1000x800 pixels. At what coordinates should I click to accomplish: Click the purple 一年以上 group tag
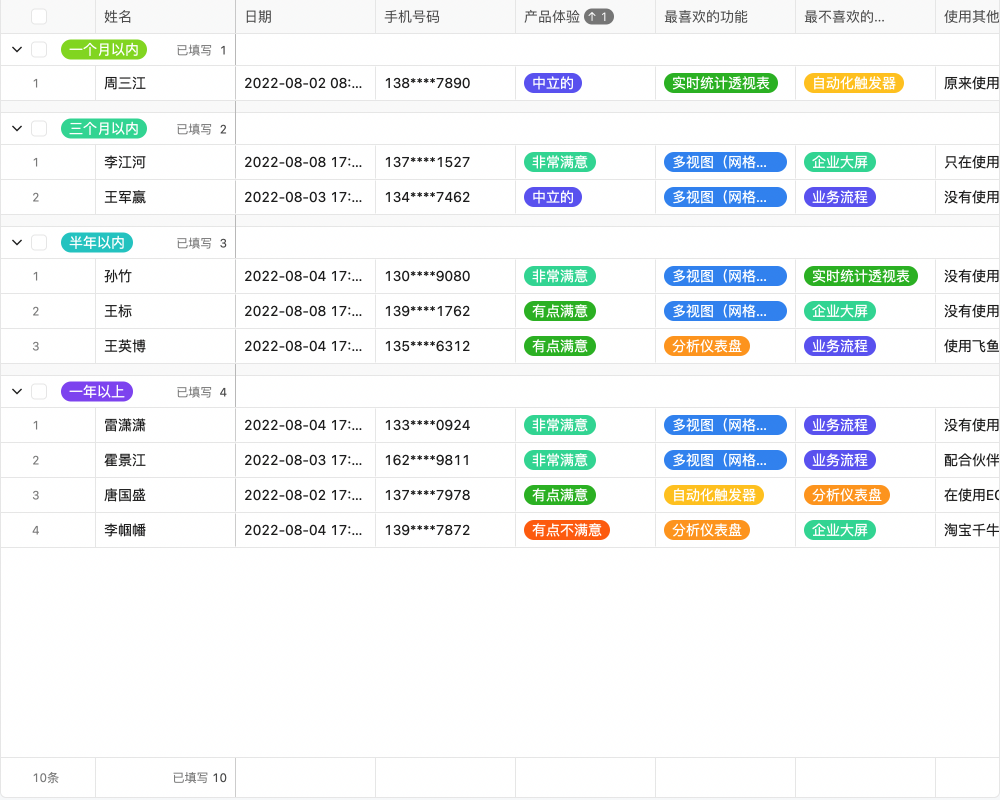coord(97,391)
